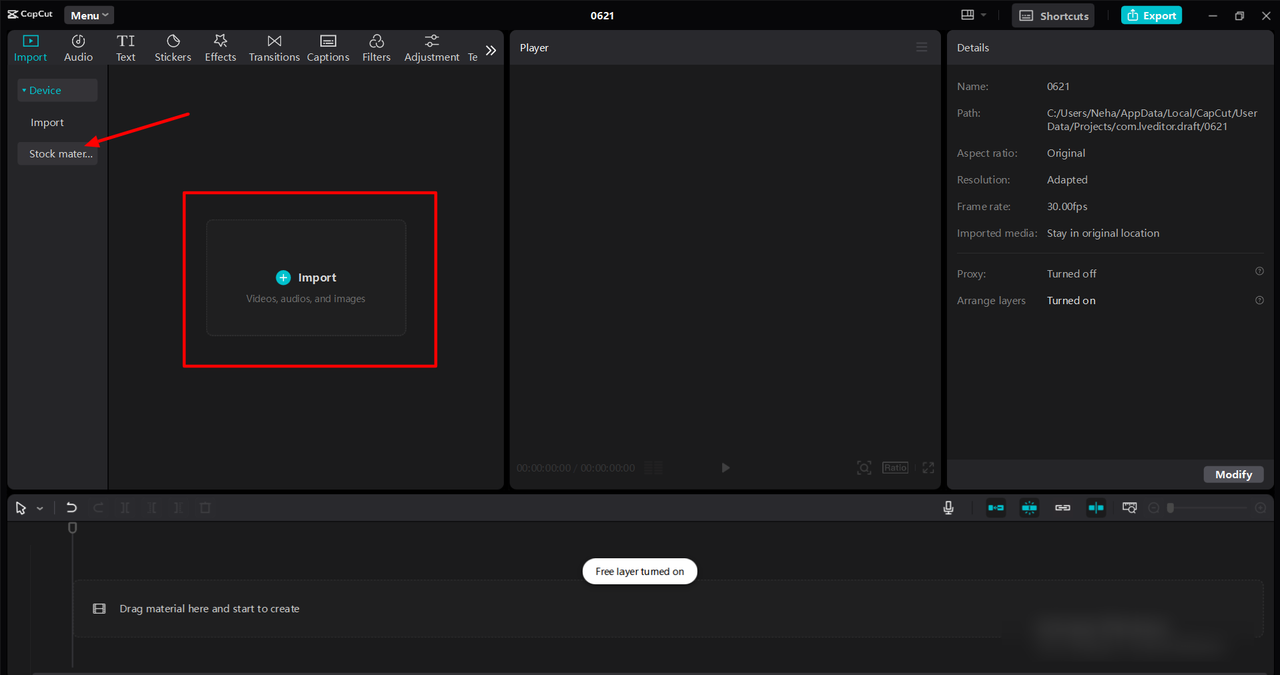Start voiceover recording with microphone

coord(948,508)
